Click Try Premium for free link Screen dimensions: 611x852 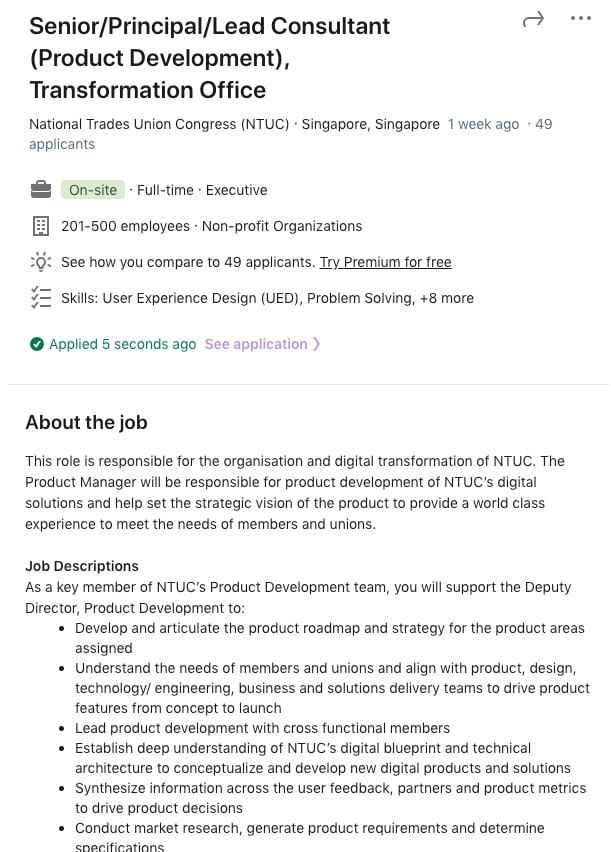click(x=385, y=262)
